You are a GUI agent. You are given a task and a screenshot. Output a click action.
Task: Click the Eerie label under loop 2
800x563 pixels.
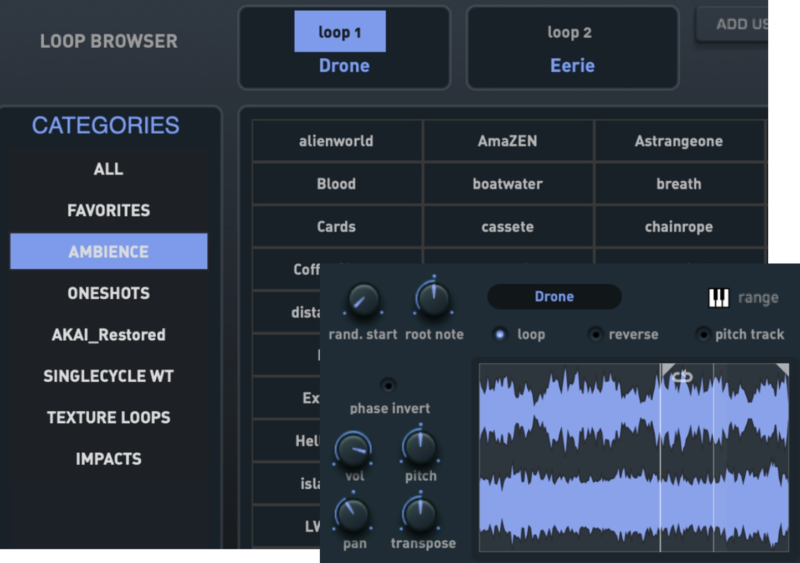(x=572, y=66)
